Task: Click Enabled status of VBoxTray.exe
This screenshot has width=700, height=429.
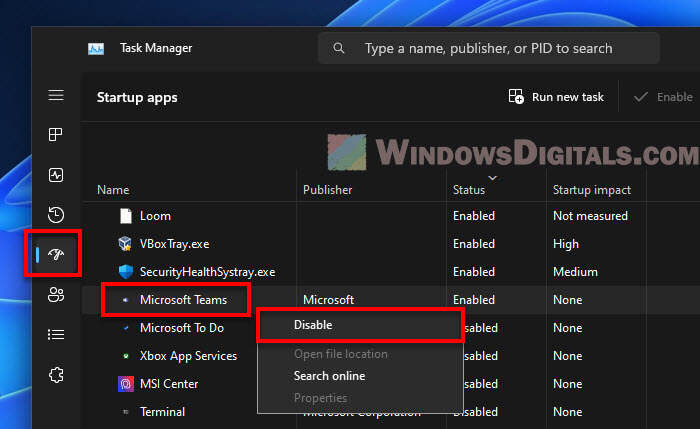Action: tap(474, 244)
